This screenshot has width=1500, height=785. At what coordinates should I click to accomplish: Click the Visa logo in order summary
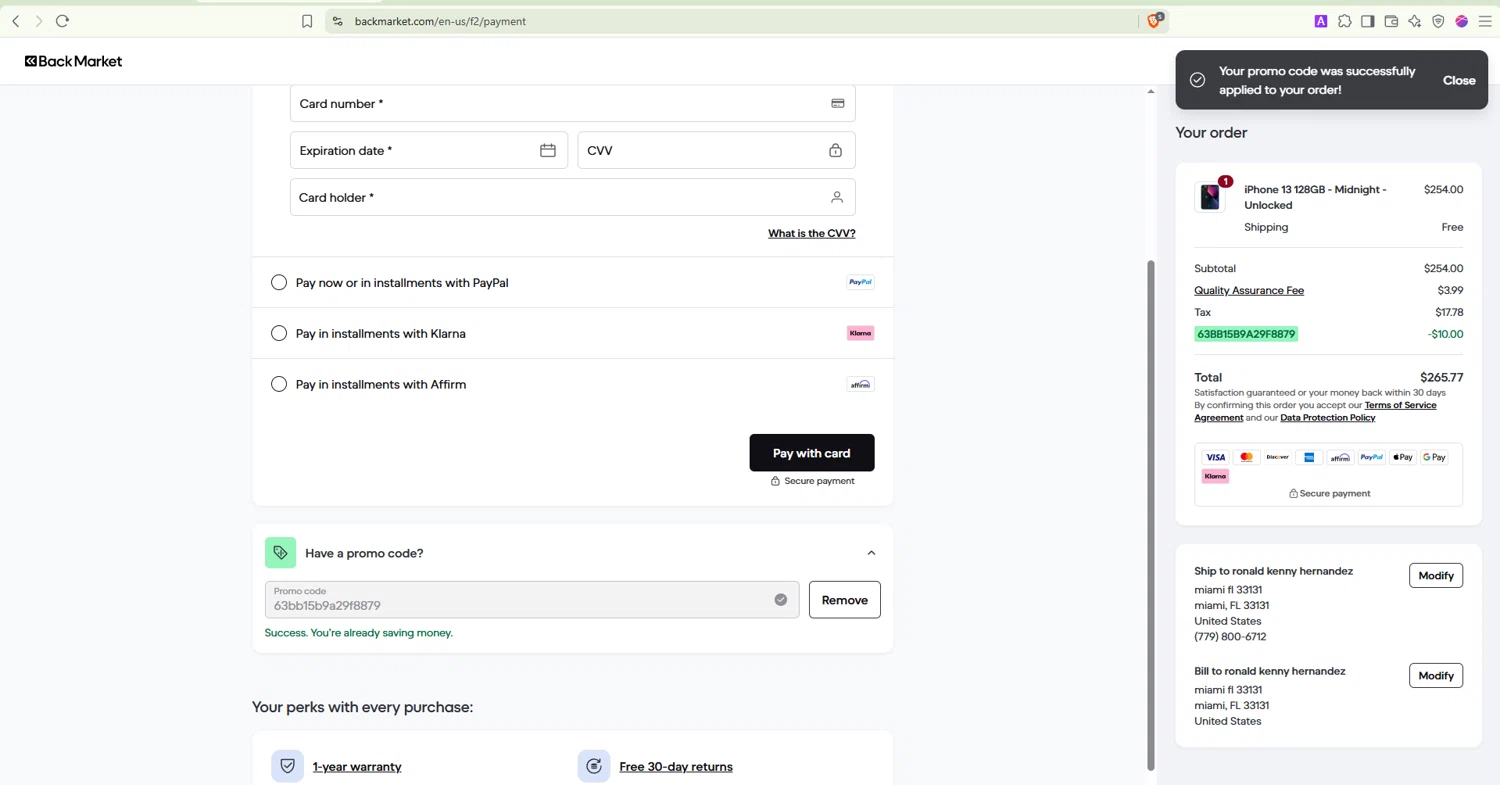(x=1215, y=457)
